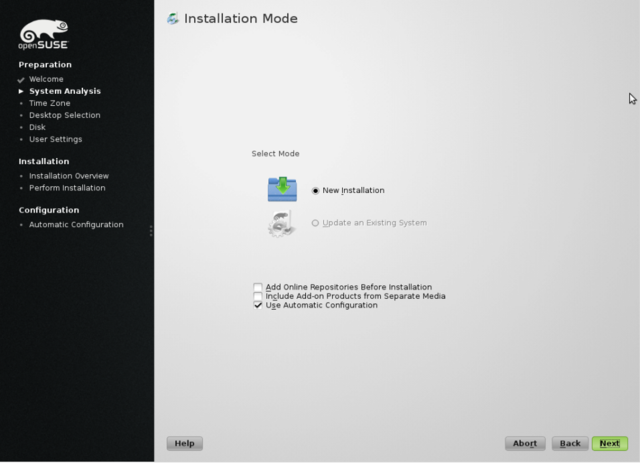Screen dimensions: 640x463
Task: Click the Configuration section heading
Action: click(49, 210)
